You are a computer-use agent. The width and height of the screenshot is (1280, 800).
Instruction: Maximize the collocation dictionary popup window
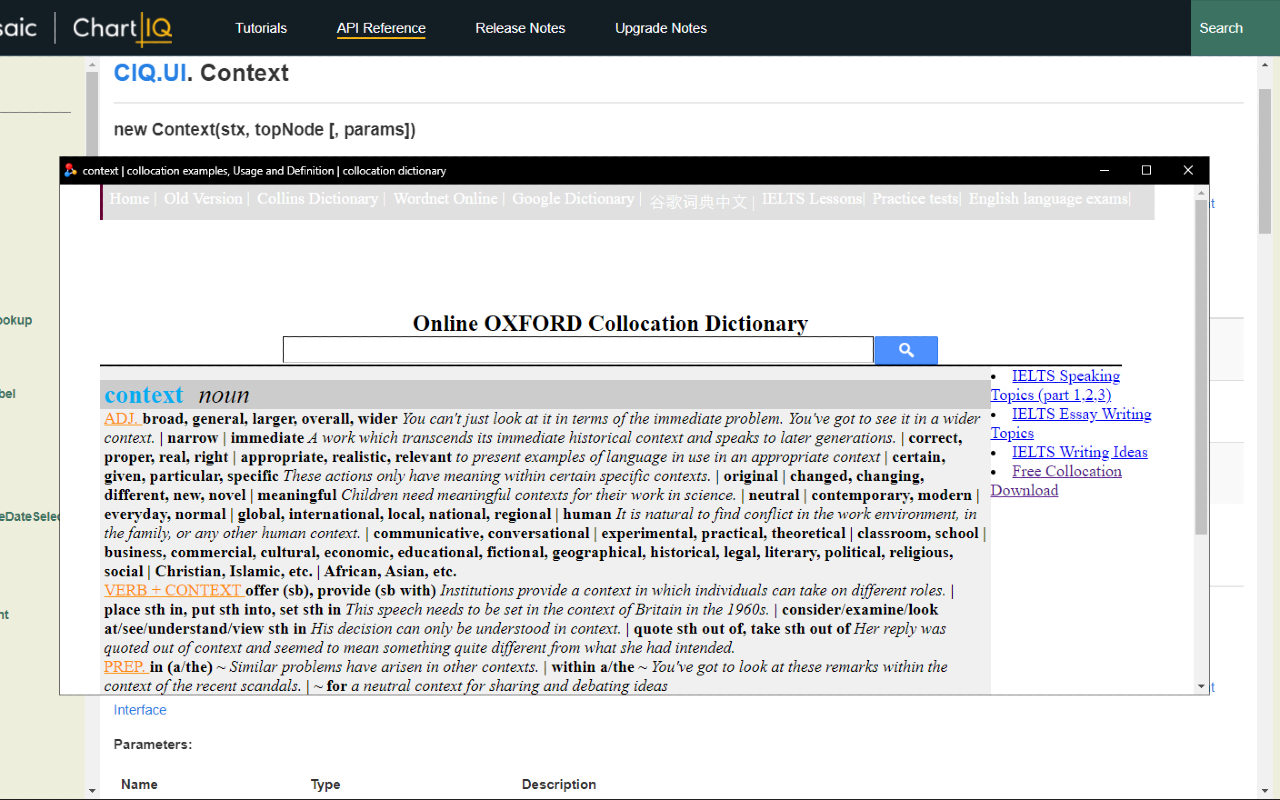click(x=1146, y=170)
